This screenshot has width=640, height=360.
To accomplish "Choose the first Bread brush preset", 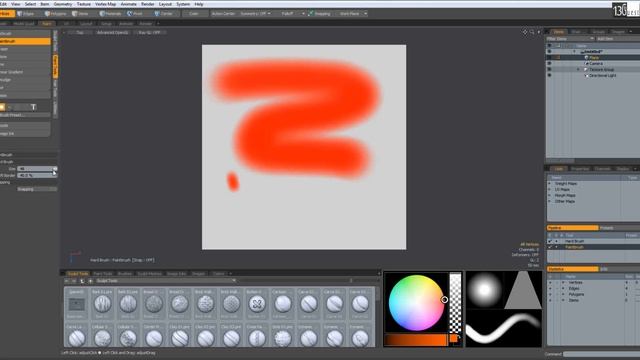I will (x=154, y=304).
